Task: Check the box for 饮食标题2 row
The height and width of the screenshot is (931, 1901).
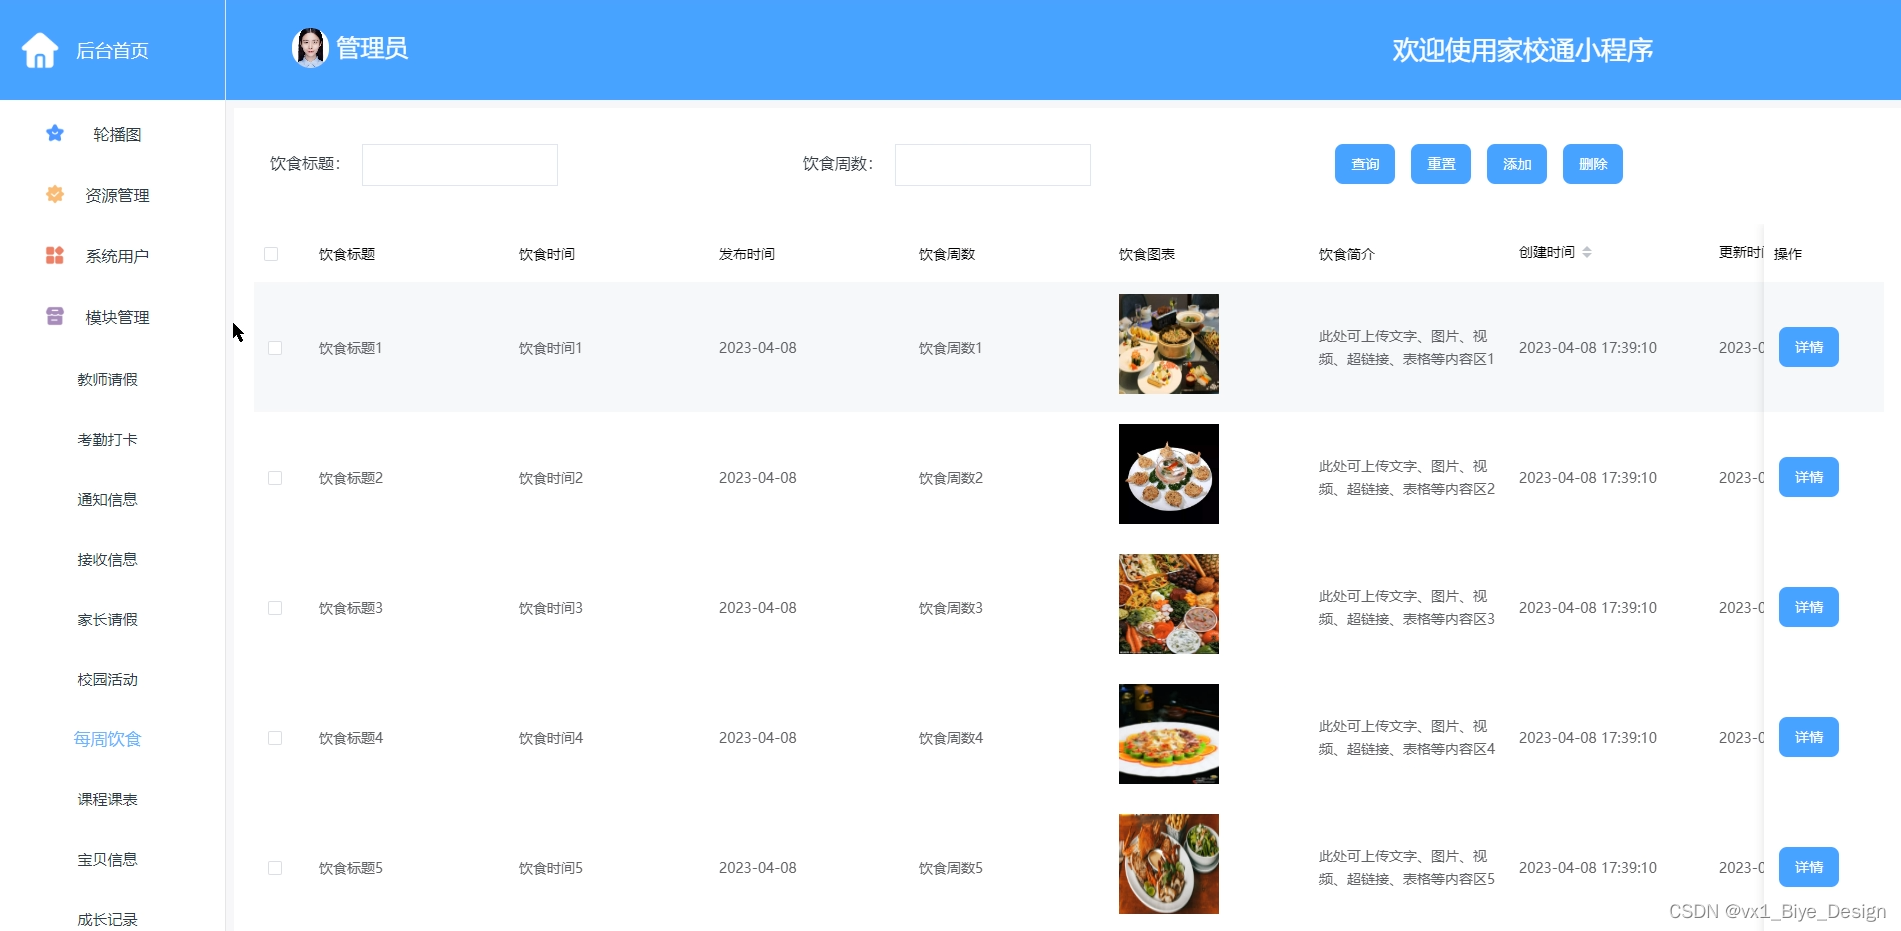Action: coord(275,478)
